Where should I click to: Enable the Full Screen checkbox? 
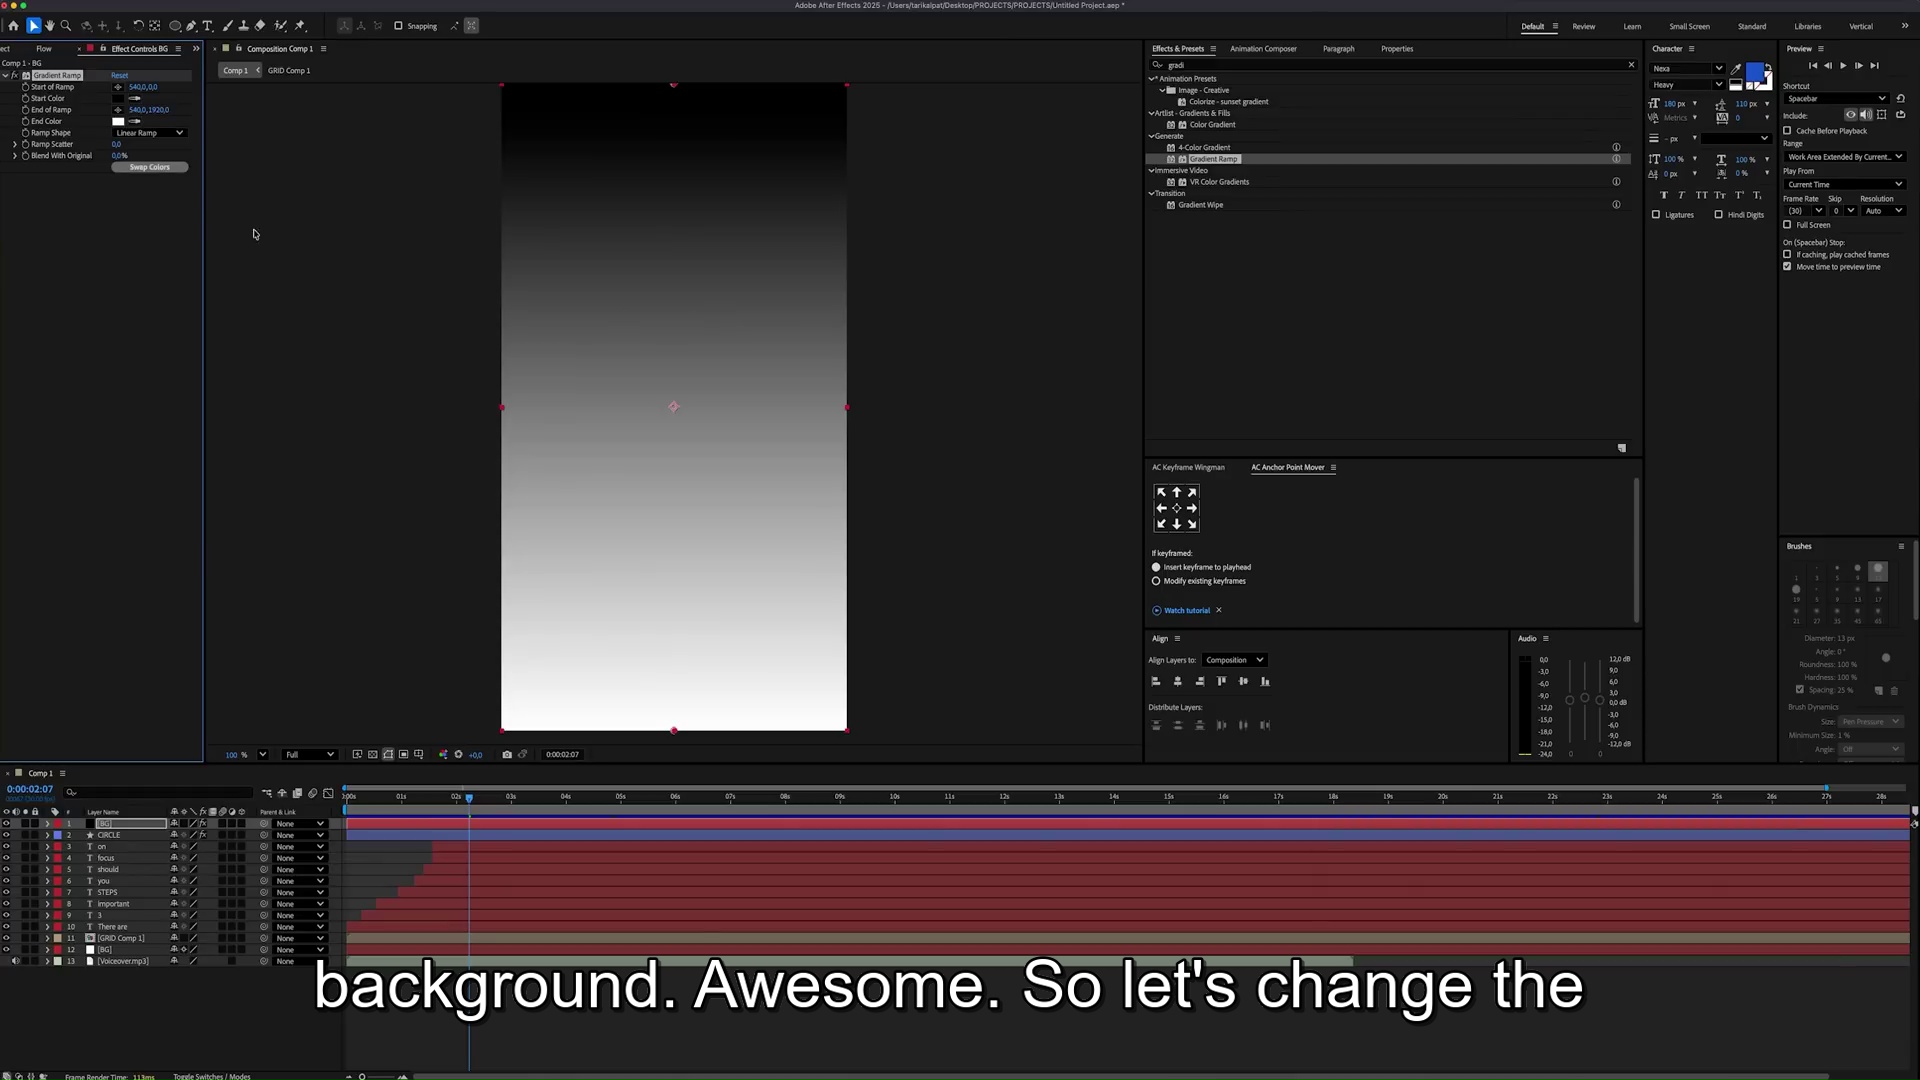(x=1787, y=225)
